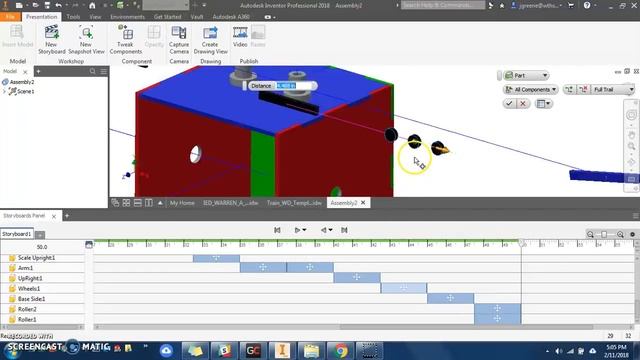The image size is (640, 360).
Task: Click the Orbit tool in navigation bar
Action: coord(631,162)
